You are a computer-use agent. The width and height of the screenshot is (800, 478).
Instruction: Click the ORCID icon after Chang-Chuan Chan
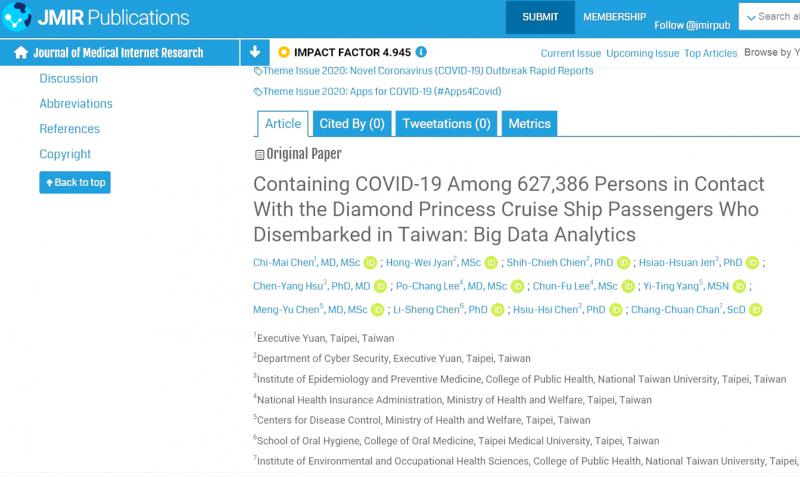click(756, 310)
